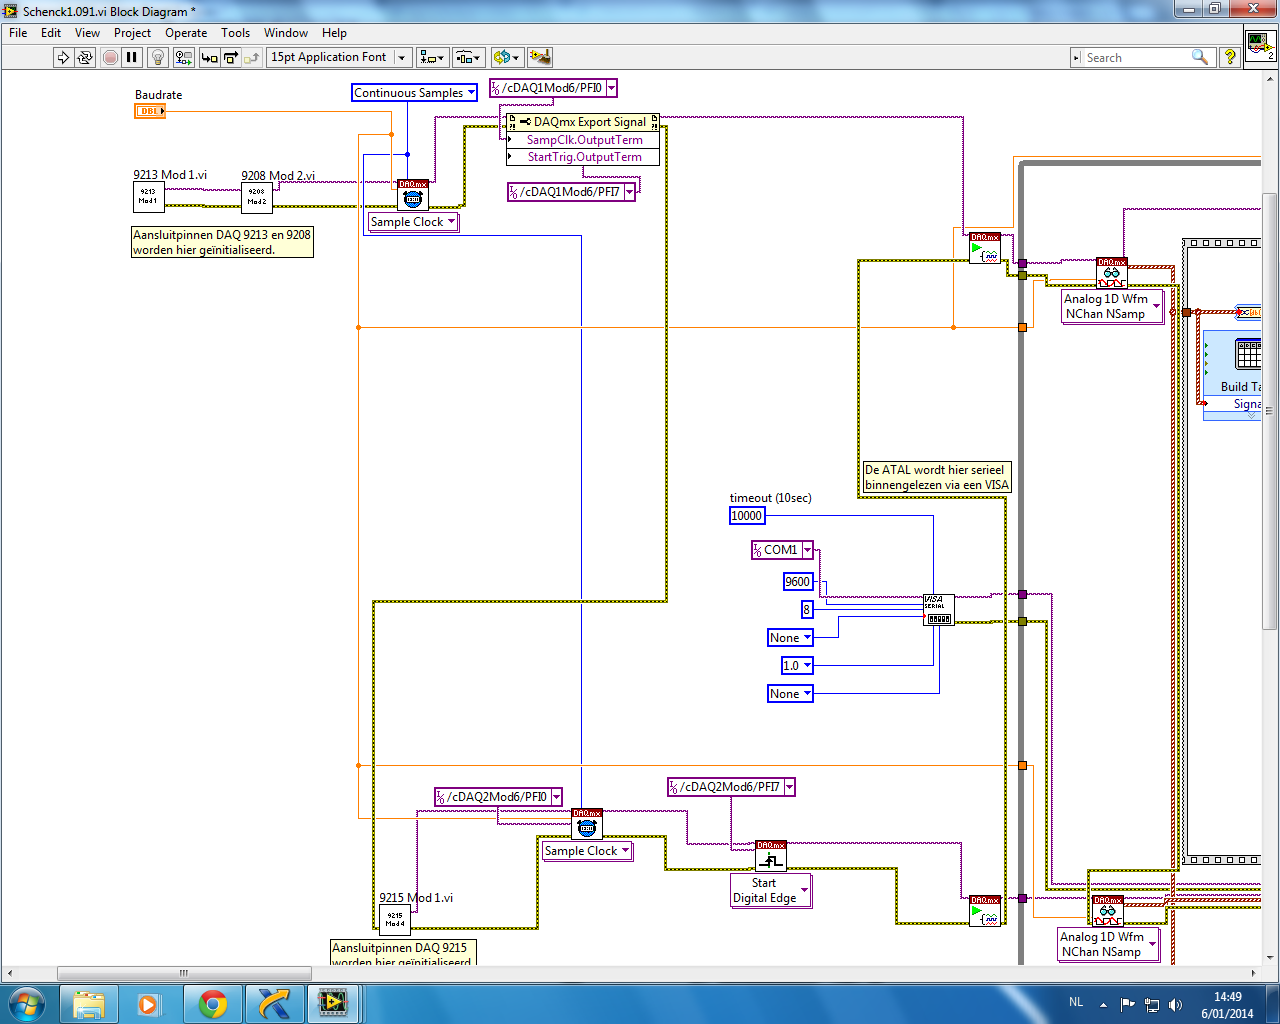This screenshot has height=1024, width=1280.
Task: Select the timeout 10000 constant
Action: [x=747, y=516]
